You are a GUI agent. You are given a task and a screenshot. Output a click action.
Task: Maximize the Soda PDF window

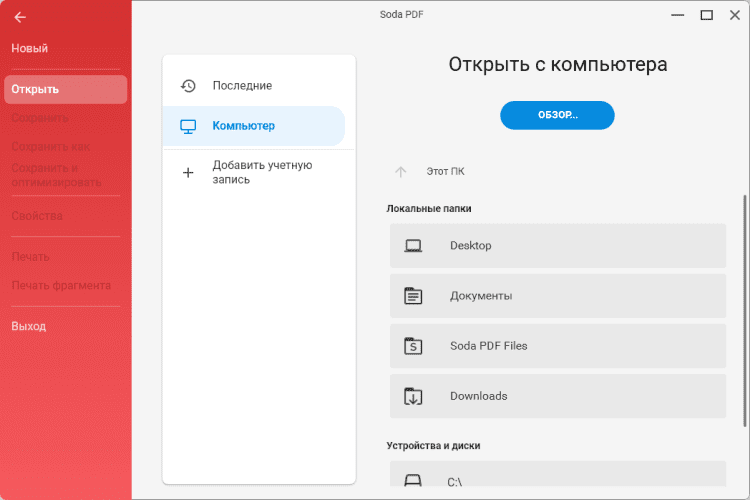[x=706, y=15]
